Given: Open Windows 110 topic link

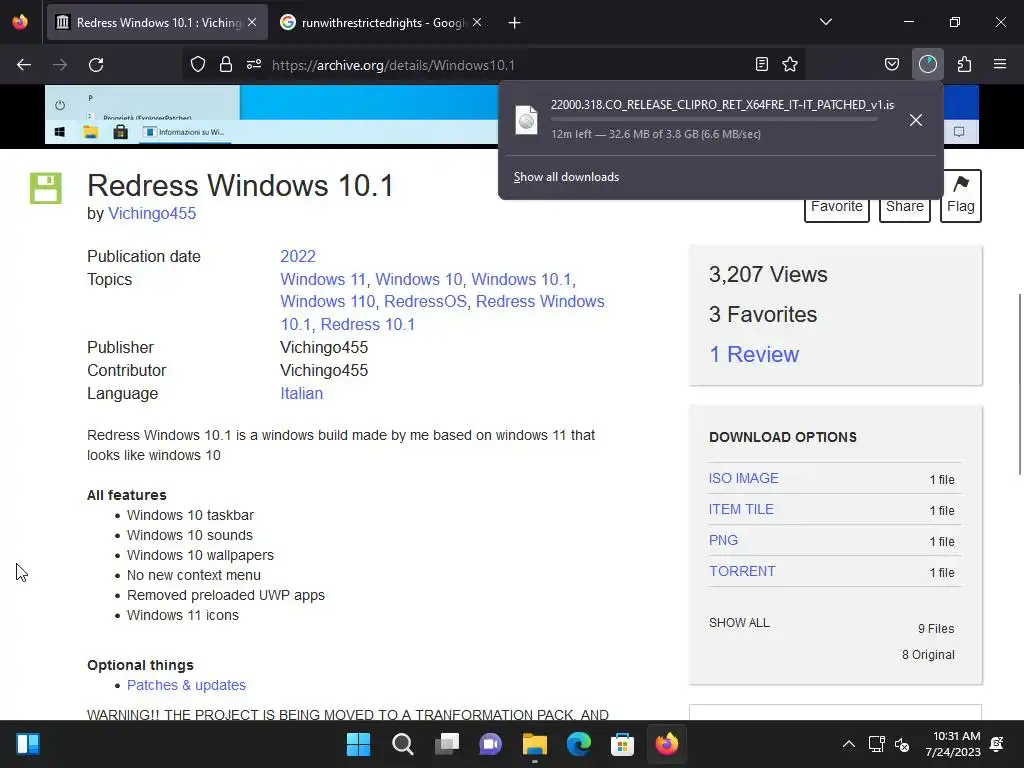Looking at the screenshot, I should 328,302.
